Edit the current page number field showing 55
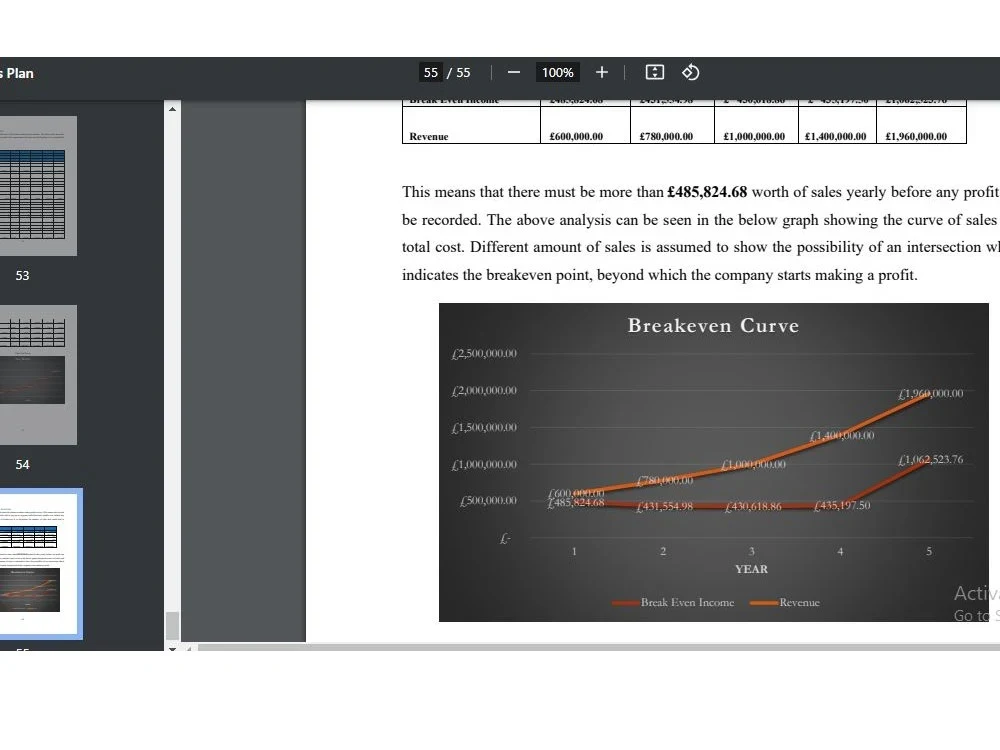This screenshot has height=750, width=1000. click(x=430, y=73)
